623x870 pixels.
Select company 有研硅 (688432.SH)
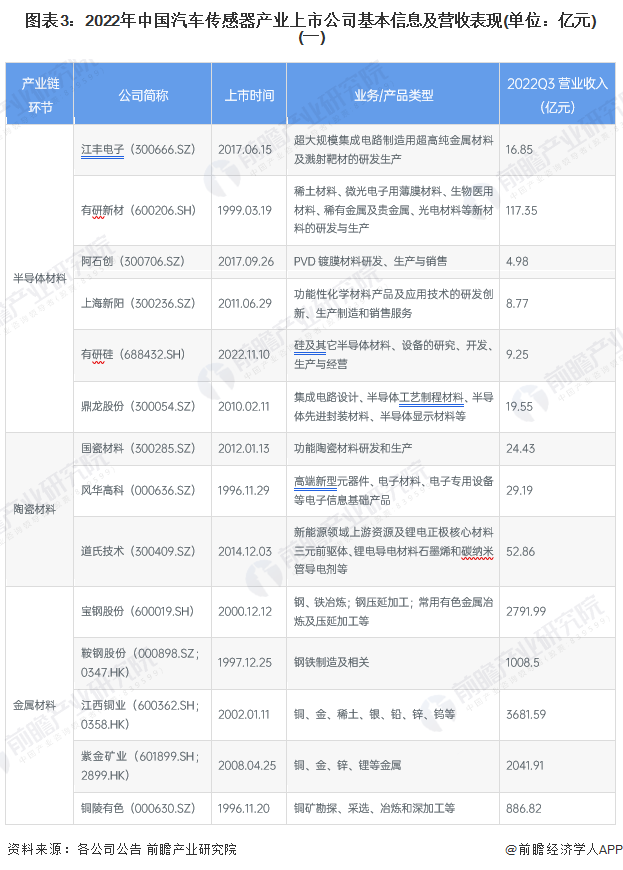(133, 355)
